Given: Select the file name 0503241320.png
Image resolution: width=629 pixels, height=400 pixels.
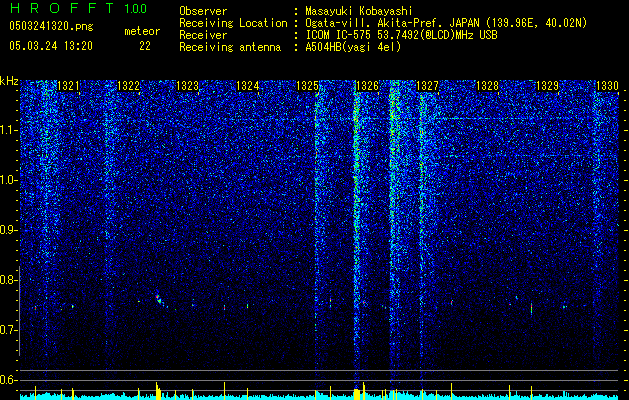Looking at the screenshot, I should [x=51, y=26].
